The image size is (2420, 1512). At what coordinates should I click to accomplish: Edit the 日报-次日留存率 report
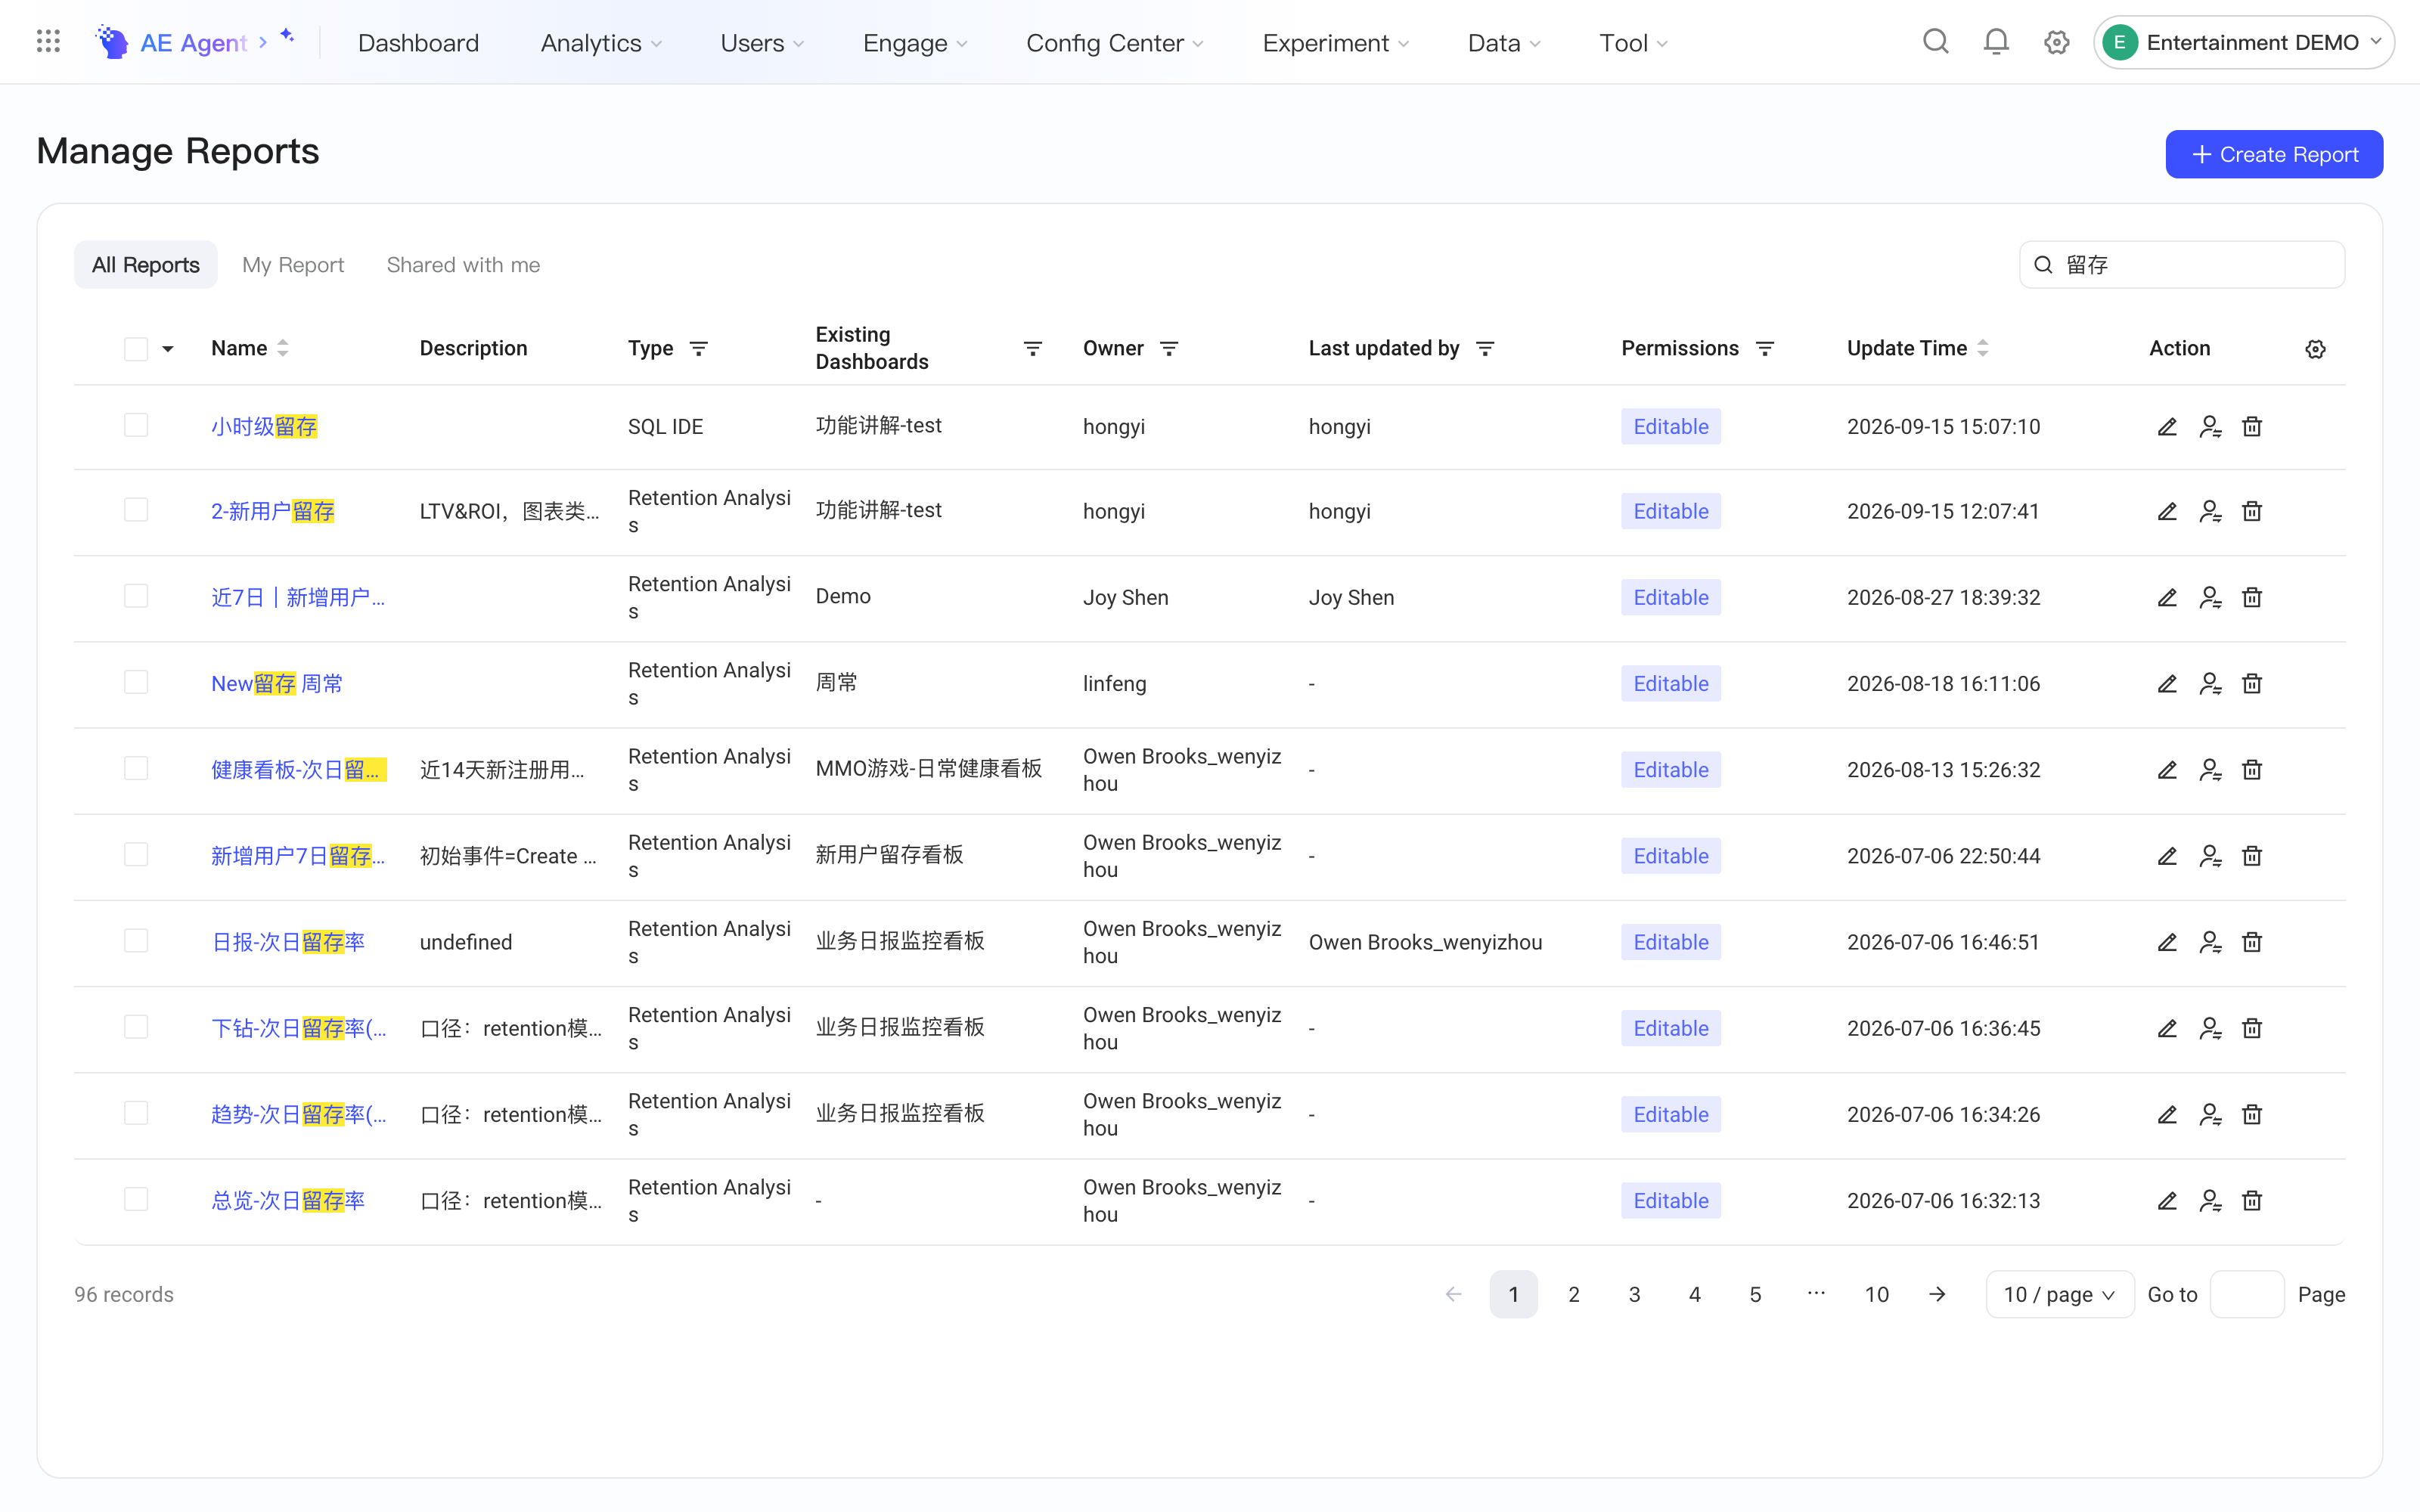click(2167, 943)
